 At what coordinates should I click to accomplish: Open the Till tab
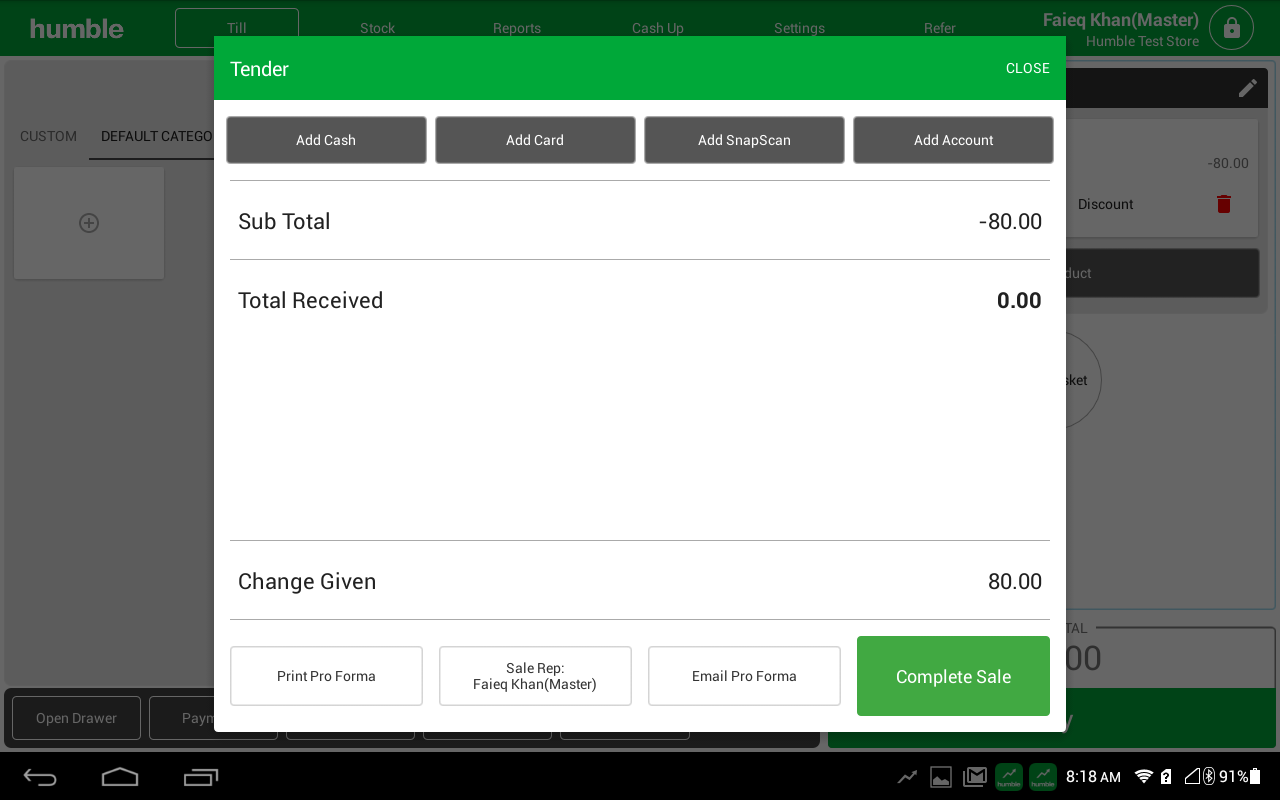pyautogui.click(x=237, y=28)
